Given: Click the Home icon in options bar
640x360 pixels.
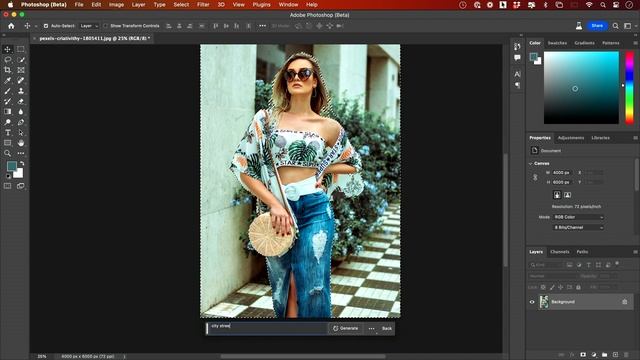Looking at the screenshot, I should 11,26.
